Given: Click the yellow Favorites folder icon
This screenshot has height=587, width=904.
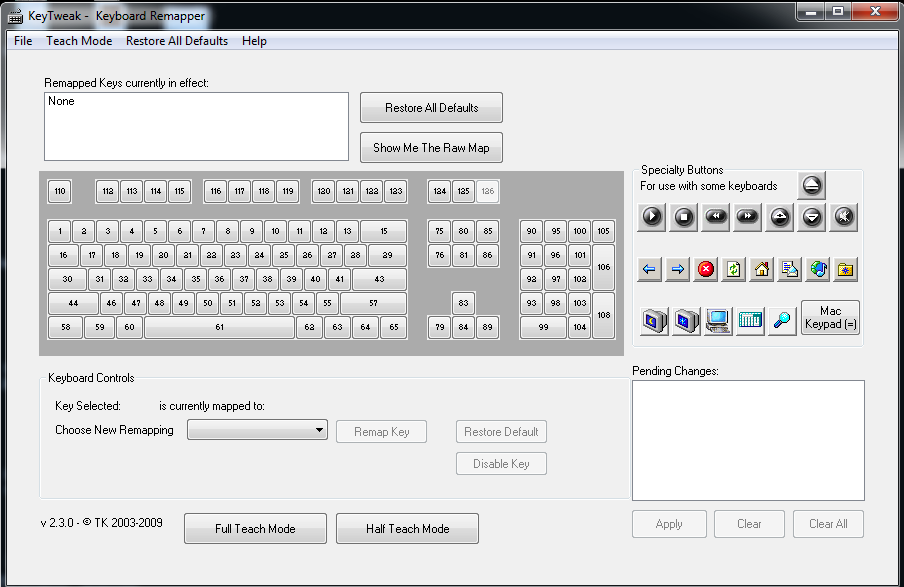Looking at the screenshot, I should click(846, 269).
